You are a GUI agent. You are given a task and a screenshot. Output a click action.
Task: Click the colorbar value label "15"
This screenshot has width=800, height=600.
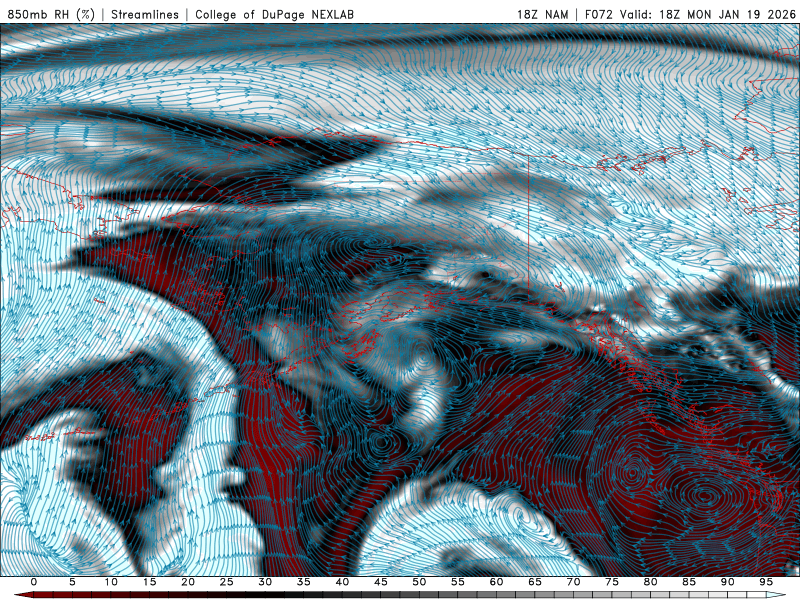(149, 582)
